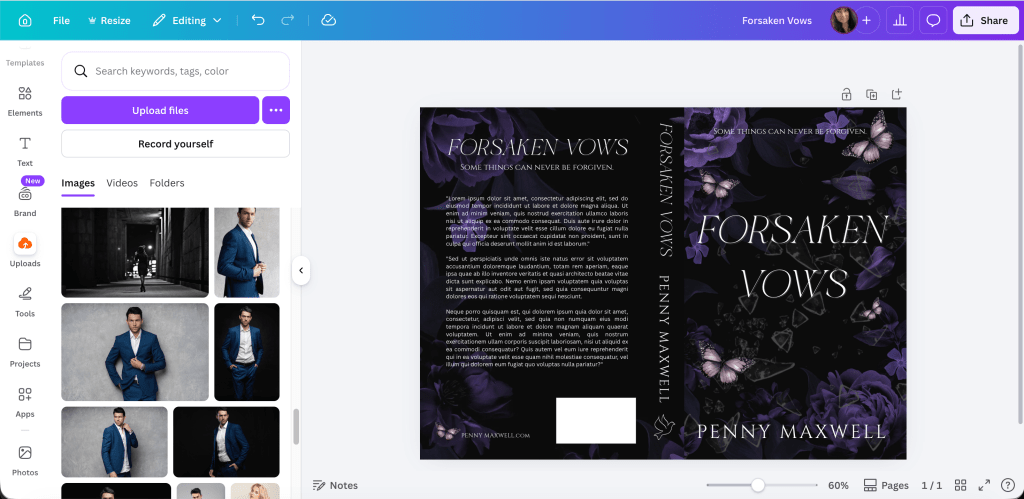Click the Record yourself button
This screenshot has width=1024, height=499.
[175, 144]
